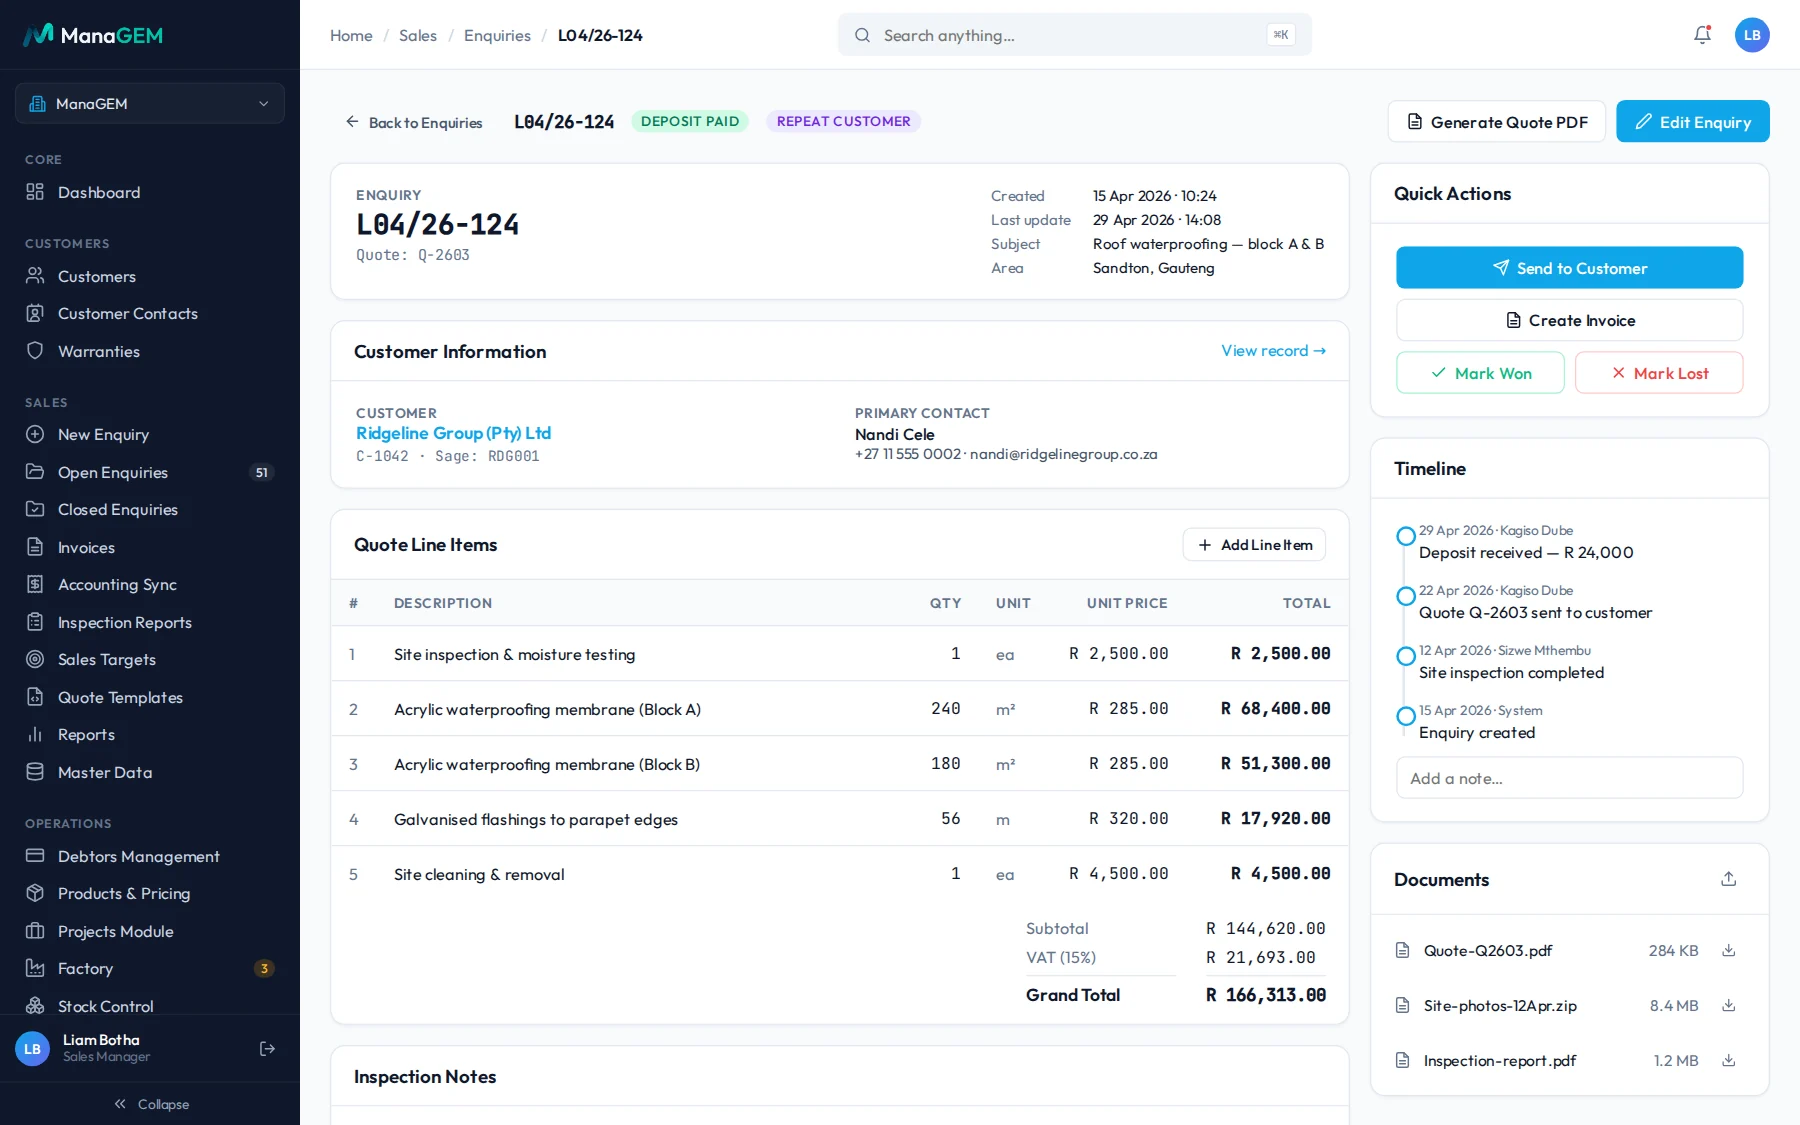
Task: Open Customers from the sidebar
Action: [x=150, y=276]
